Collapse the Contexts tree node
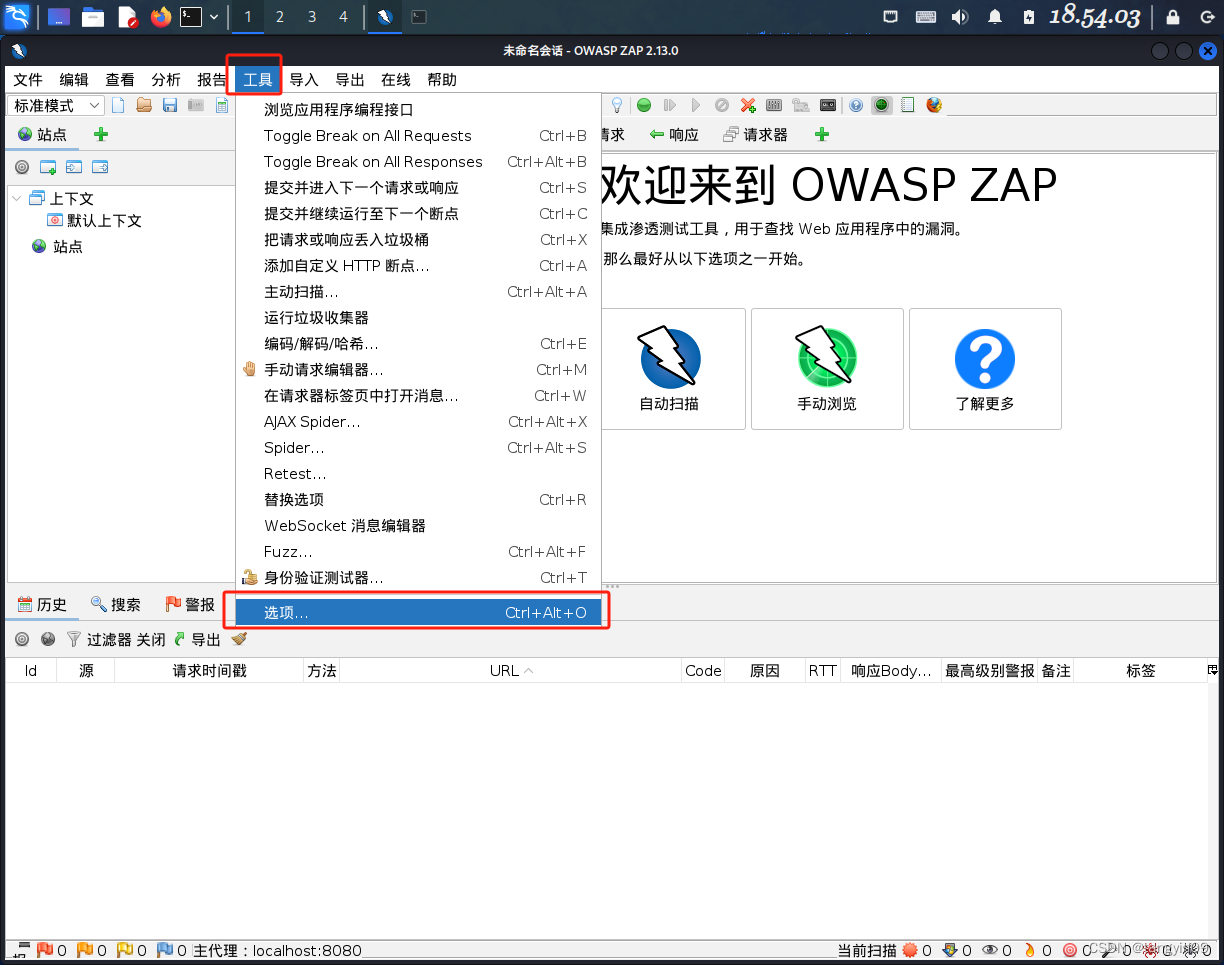The image size is (1224, 965). 17,198
